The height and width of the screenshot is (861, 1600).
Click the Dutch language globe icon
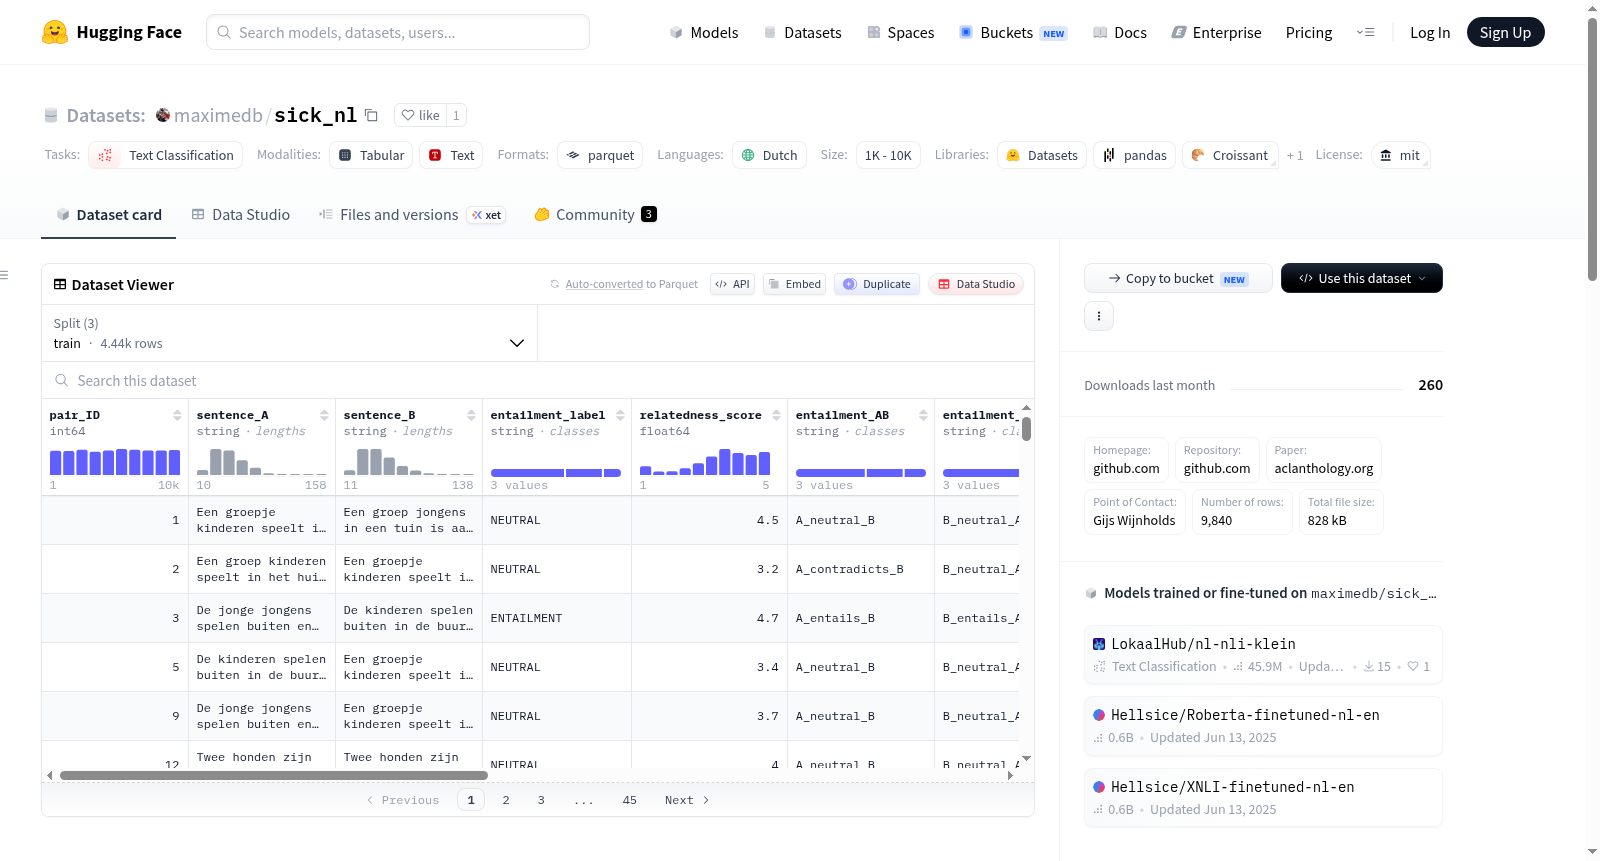click(748, 155)
